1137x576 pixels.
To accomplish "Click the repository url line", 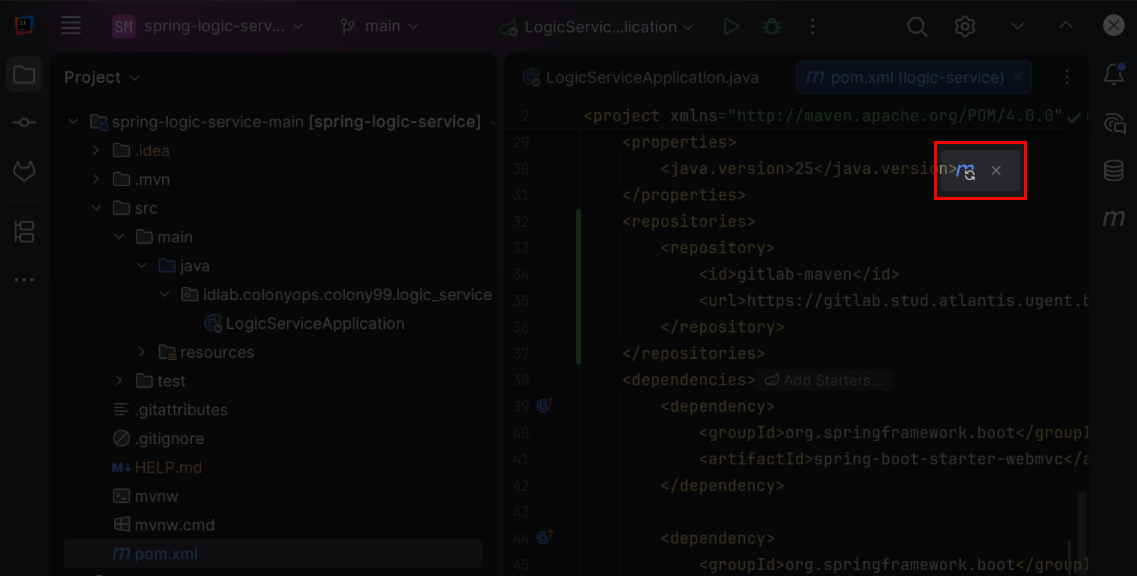I will (x=894, y=301).
